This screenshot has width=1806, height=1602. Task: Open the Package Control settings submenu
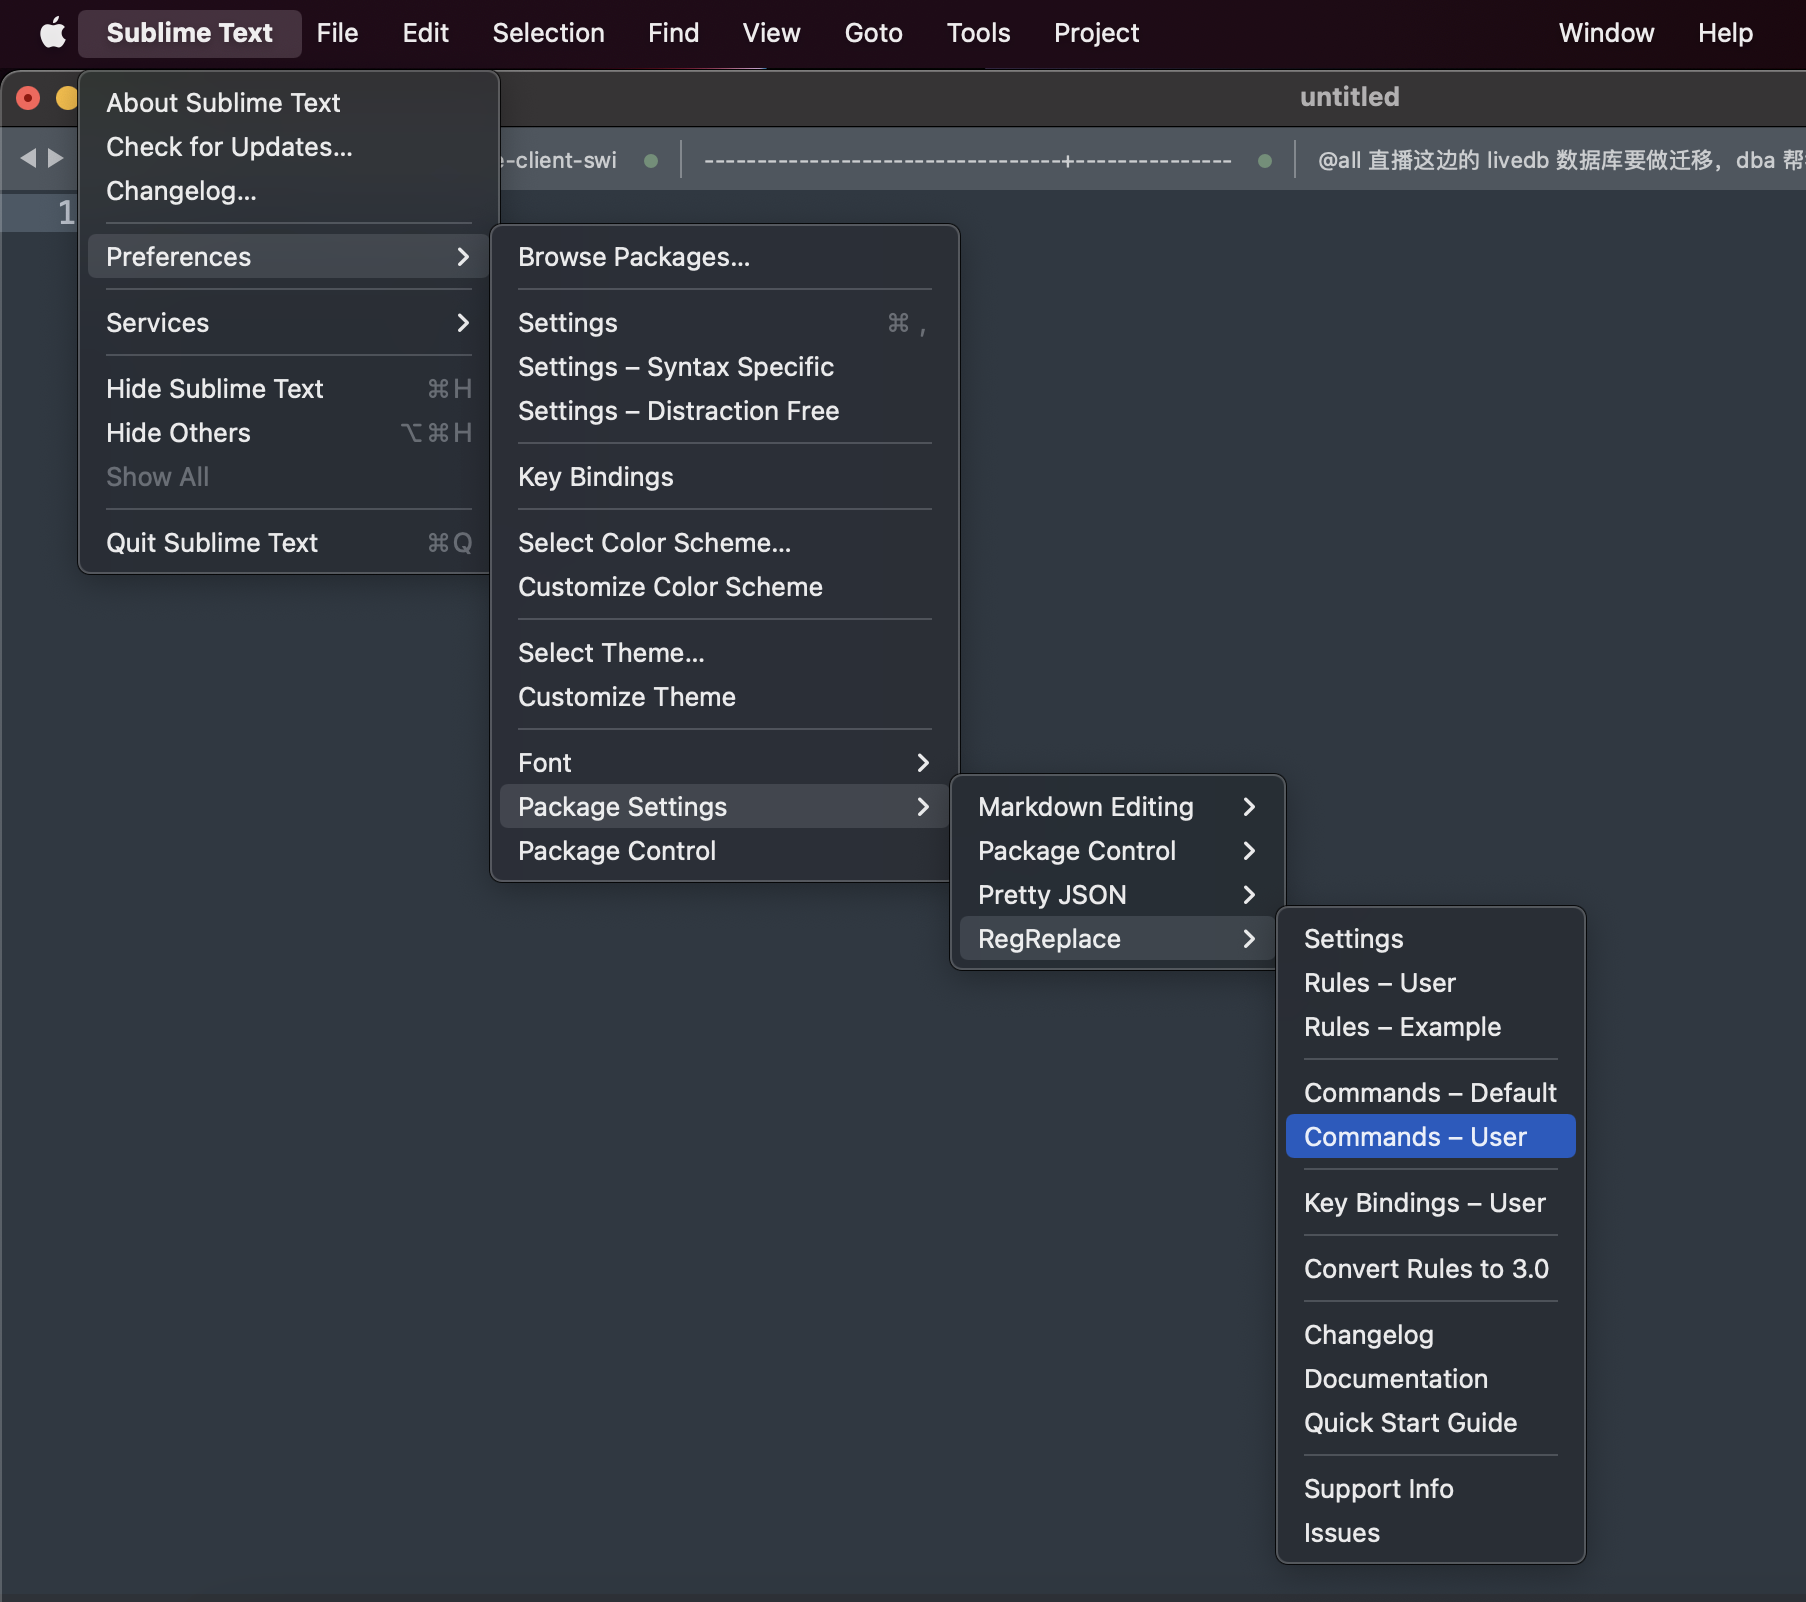point(1116,851)
